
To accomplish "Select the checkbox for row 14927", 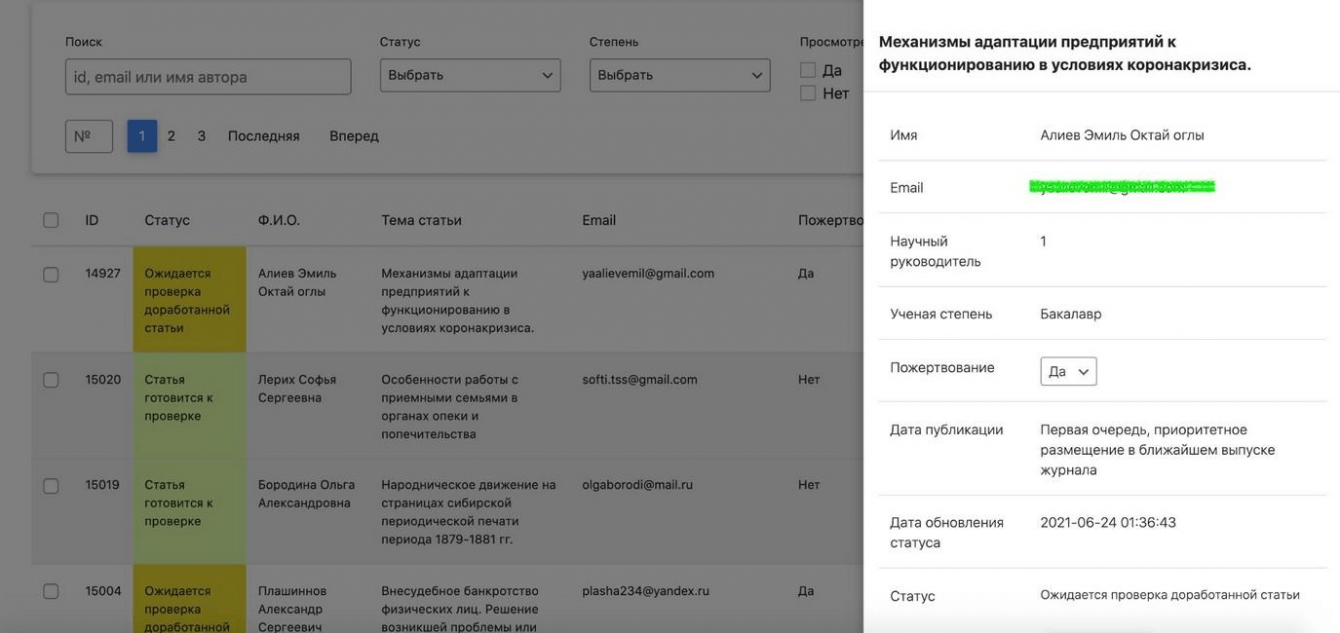I will pyautogui.click(x=51, y=274).
